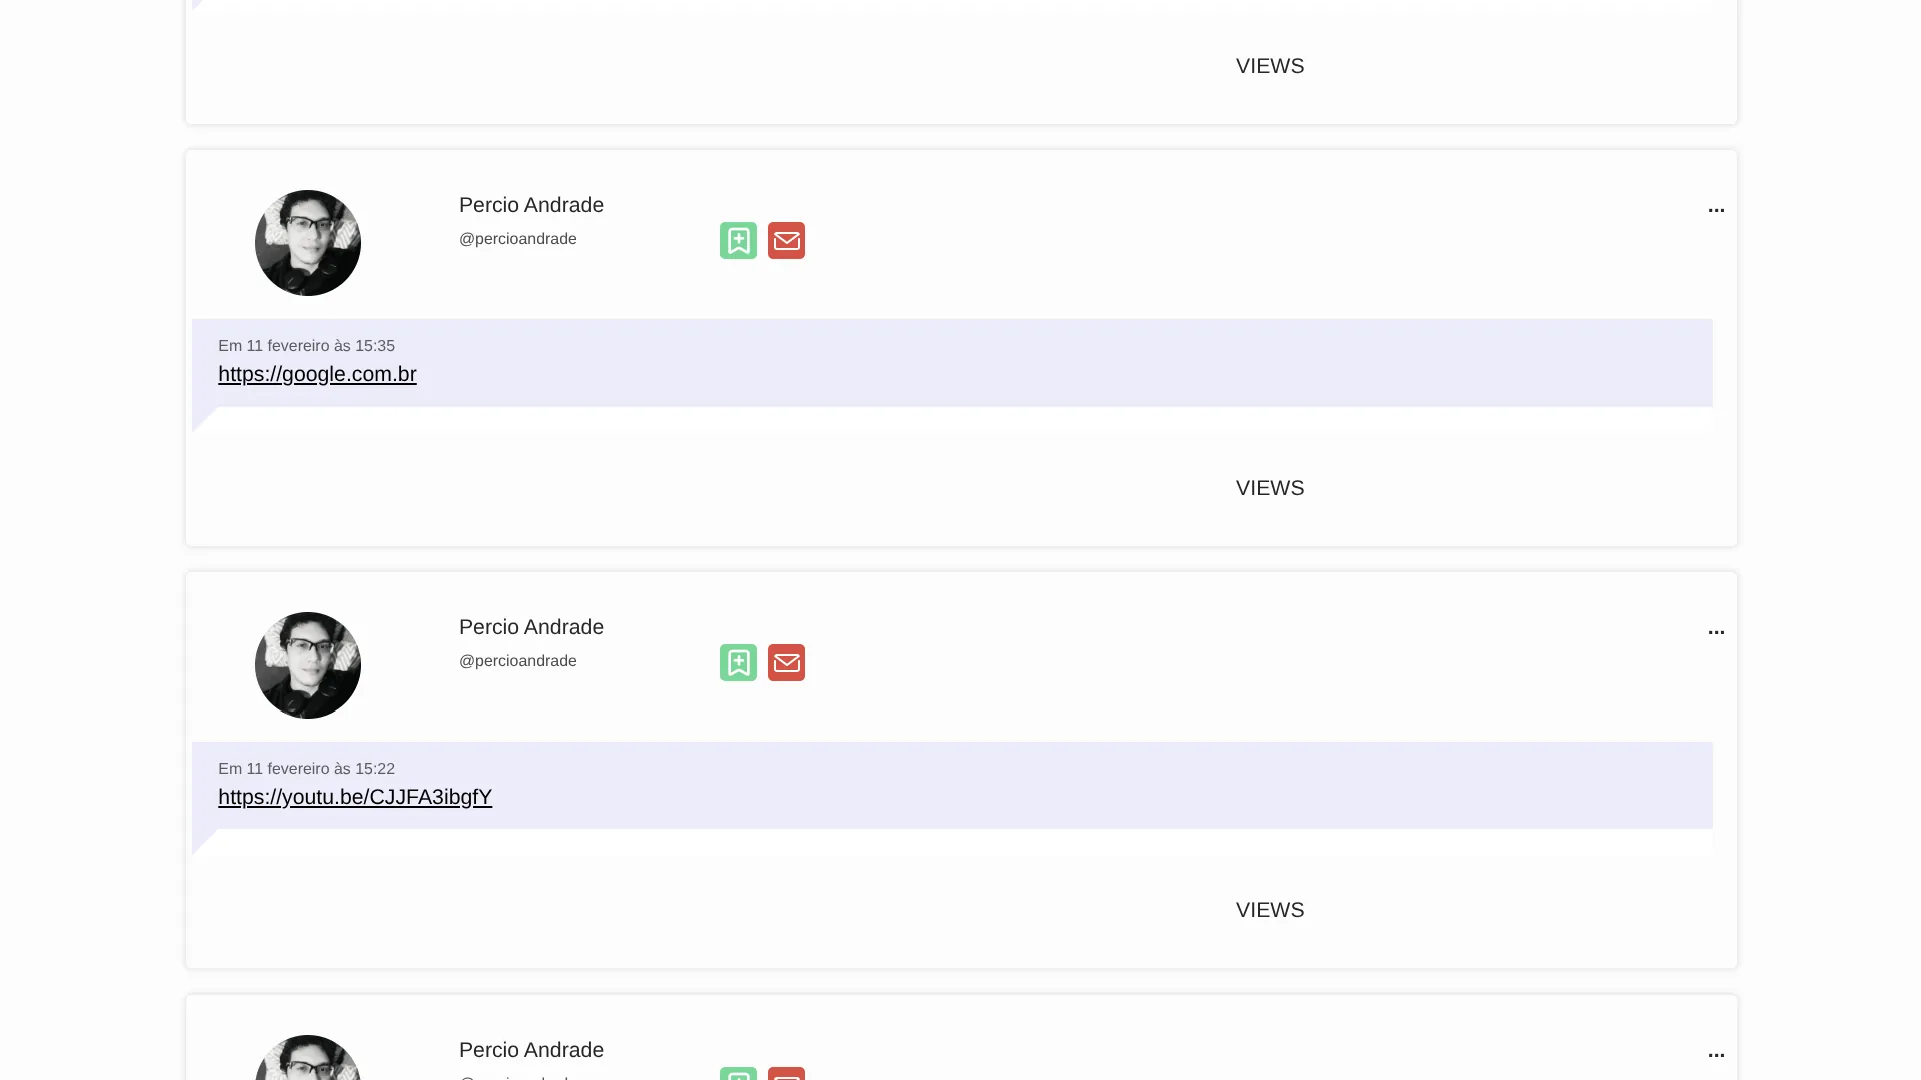Click the profile avatar on the 15:35 post
The image size is (1921, 1080).
308,243
